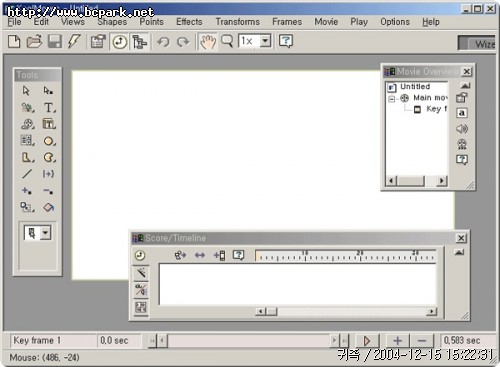The height and width of the screenshot is (367, 500).
Task: Select the circle shape tool
Action: click(49, 141)
